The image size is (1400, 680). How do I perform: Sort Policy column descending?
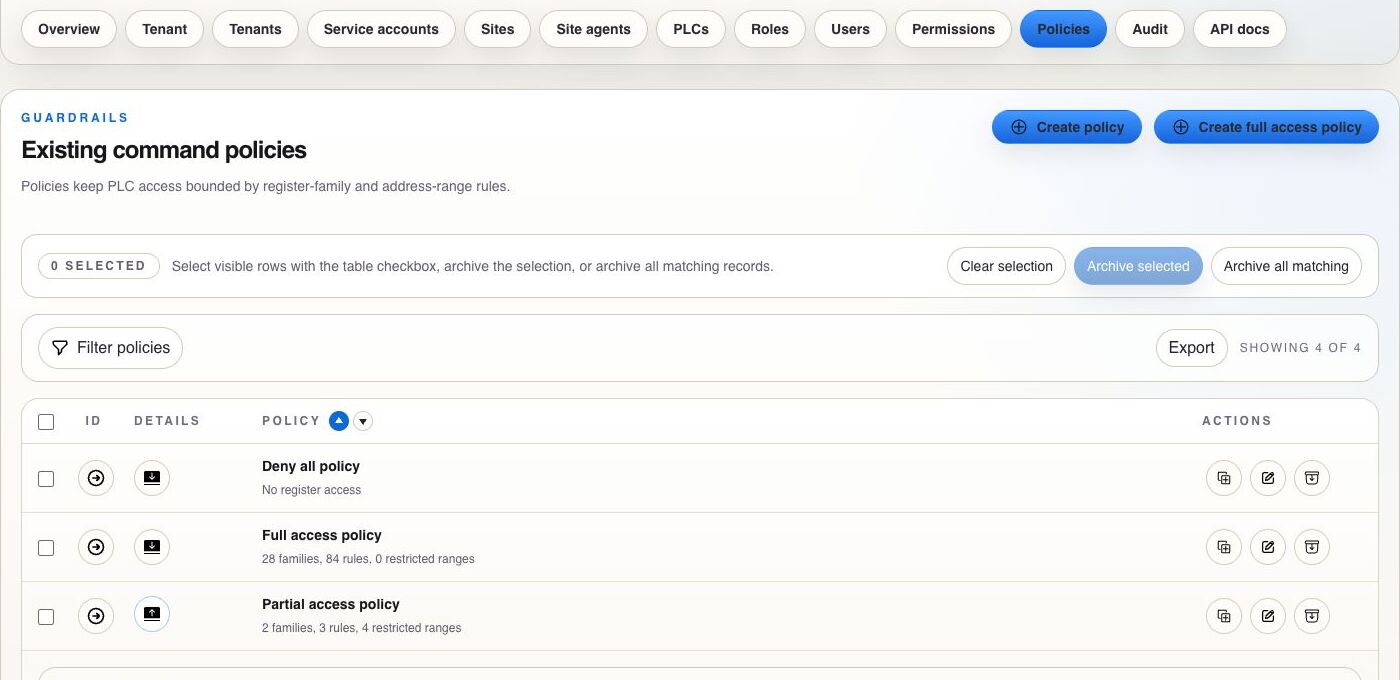click(x=363, y=421)
